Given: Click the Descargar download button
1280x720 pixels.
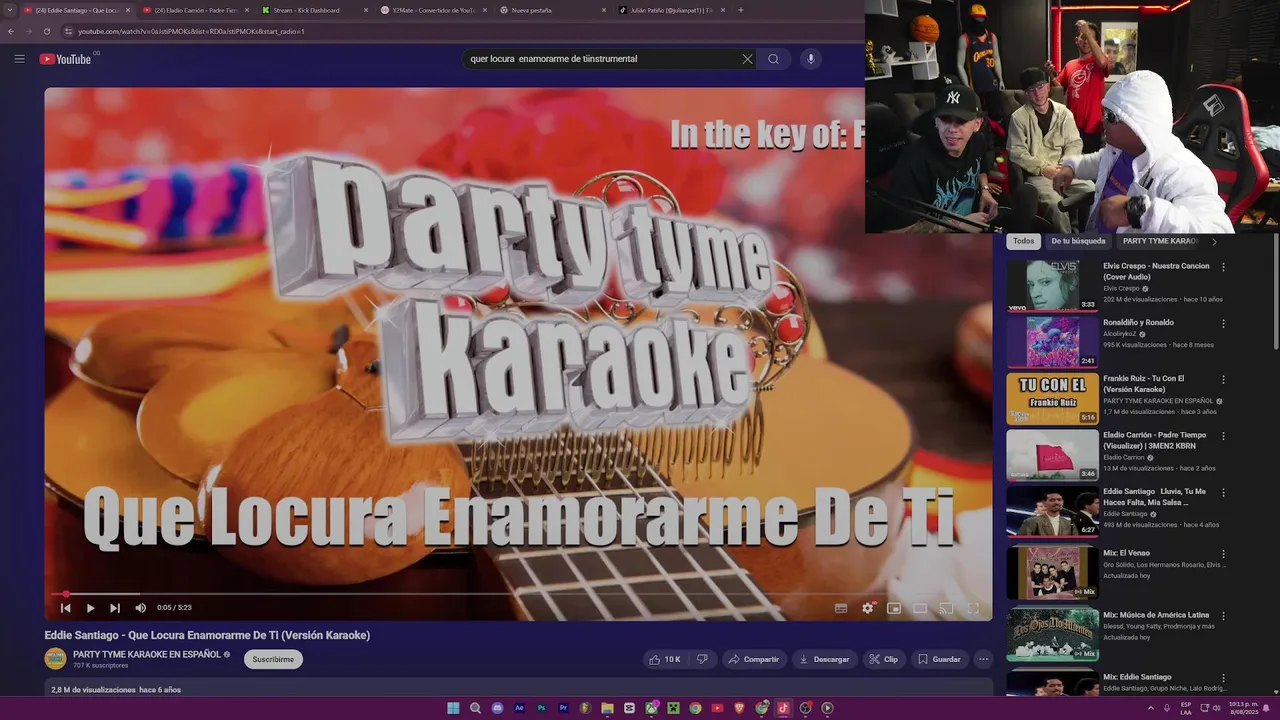Looking at the screenshot, I should point(825,659).
